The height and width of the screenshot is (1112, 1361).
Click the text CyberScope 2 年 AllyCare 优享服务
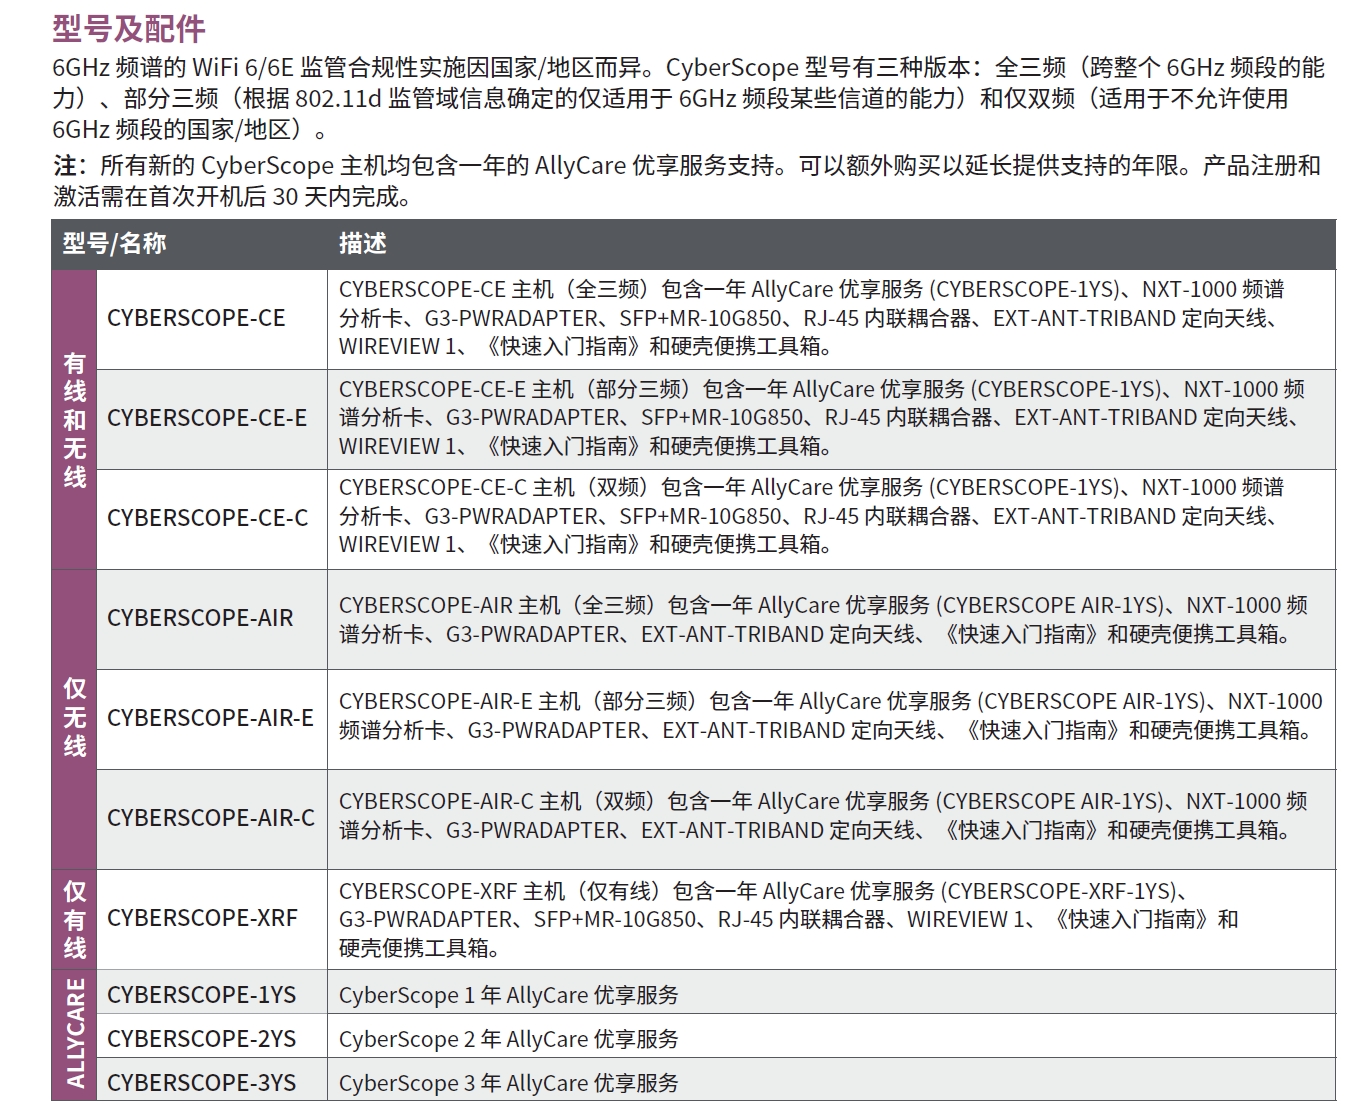tap(509, 1039)
